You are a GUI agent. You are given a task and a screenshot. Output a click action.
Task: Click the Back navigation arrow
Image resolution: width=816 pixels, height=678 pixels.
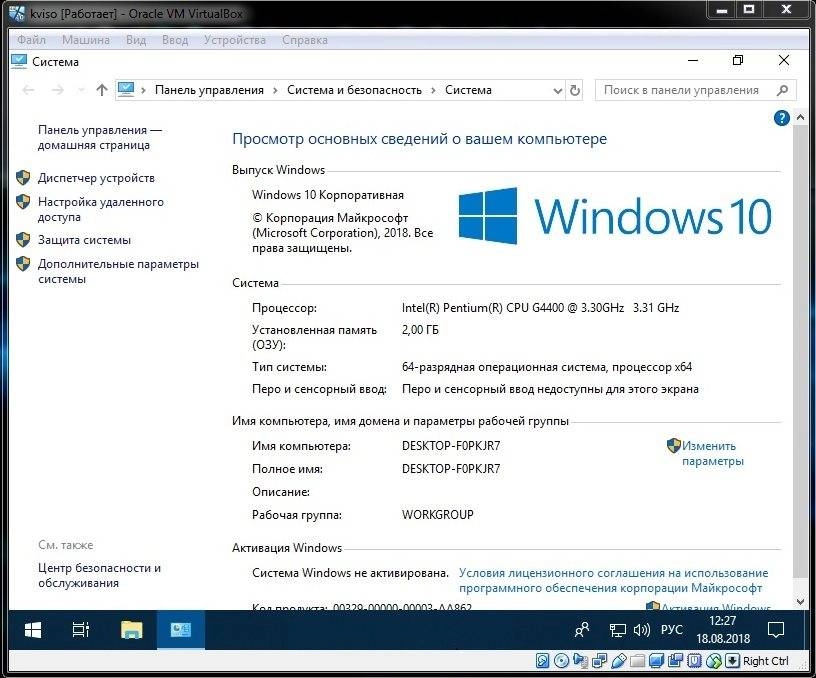29,90
